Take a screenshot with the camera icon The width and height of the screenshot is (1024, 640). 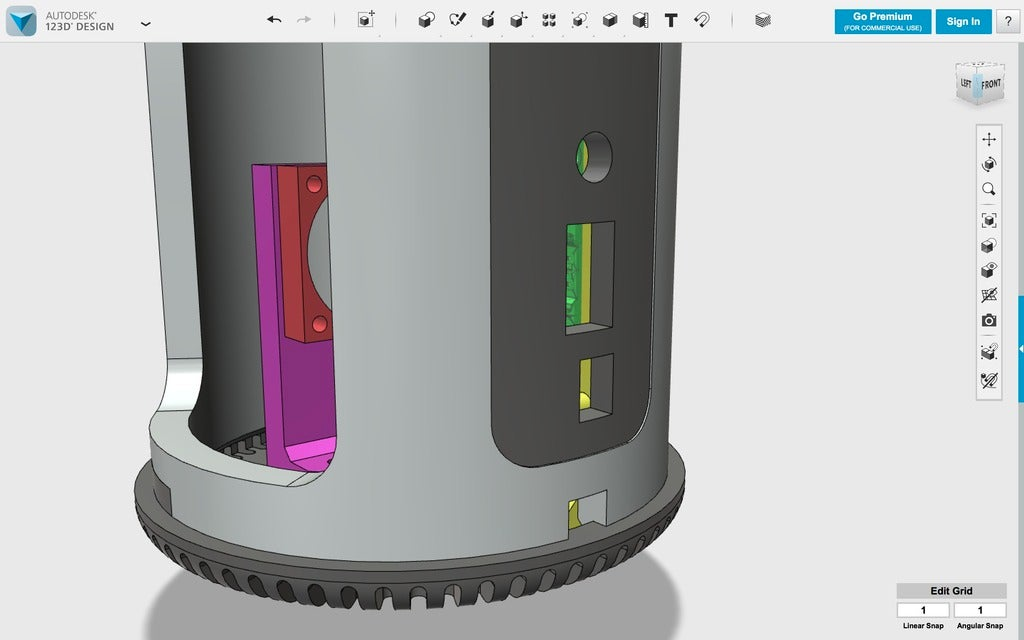coord(989,321)
